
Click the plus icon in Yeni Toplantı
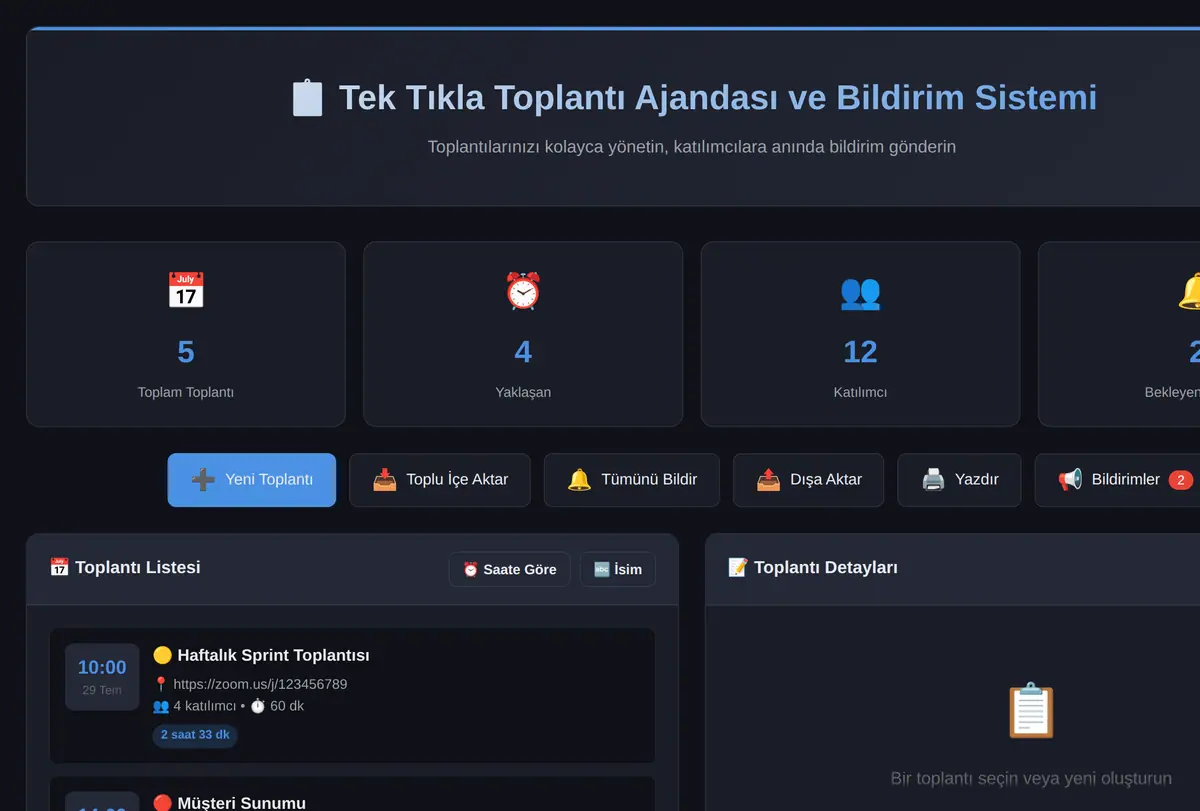(203, 480)
